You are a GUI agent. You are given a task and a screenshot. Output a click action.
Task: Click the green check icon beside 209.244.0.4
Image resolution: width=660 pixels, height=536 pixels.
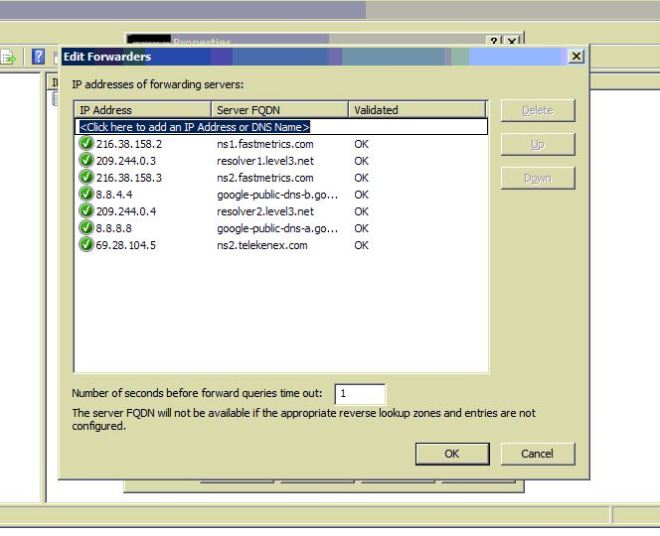86,211
